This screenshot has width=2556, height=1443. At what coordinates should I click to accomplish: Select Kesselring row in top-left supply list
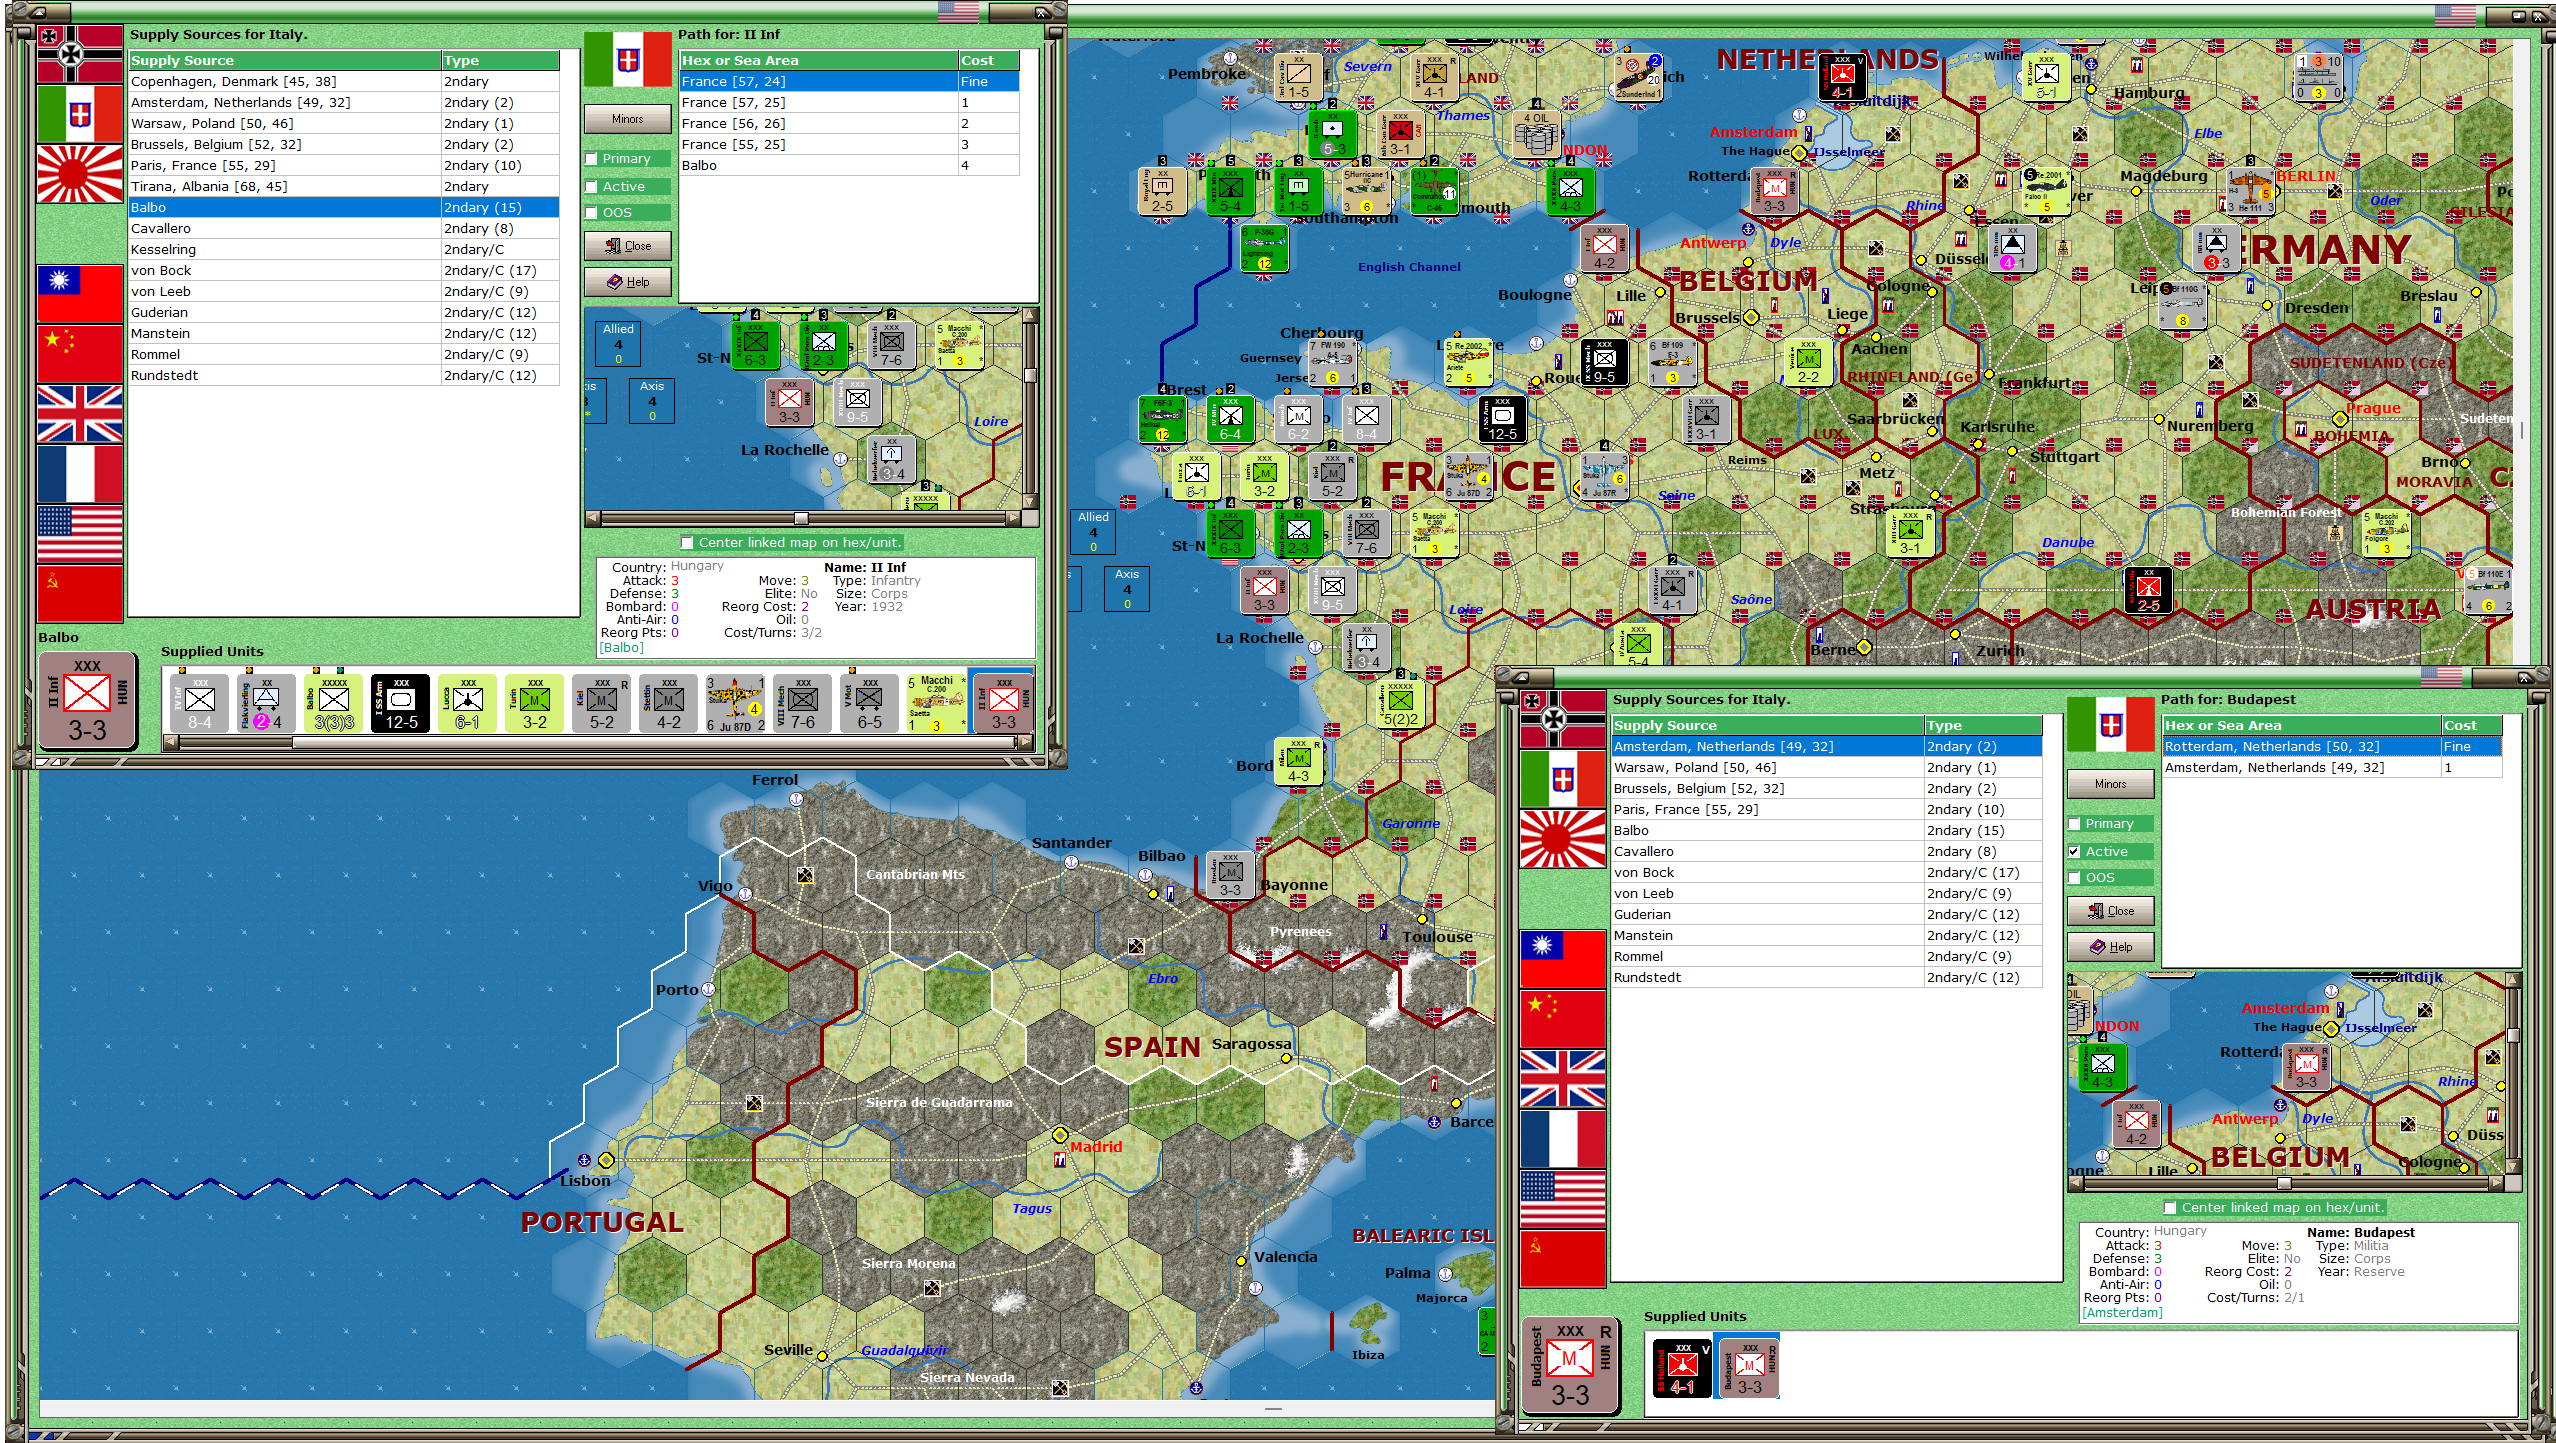tap(344, 250)
